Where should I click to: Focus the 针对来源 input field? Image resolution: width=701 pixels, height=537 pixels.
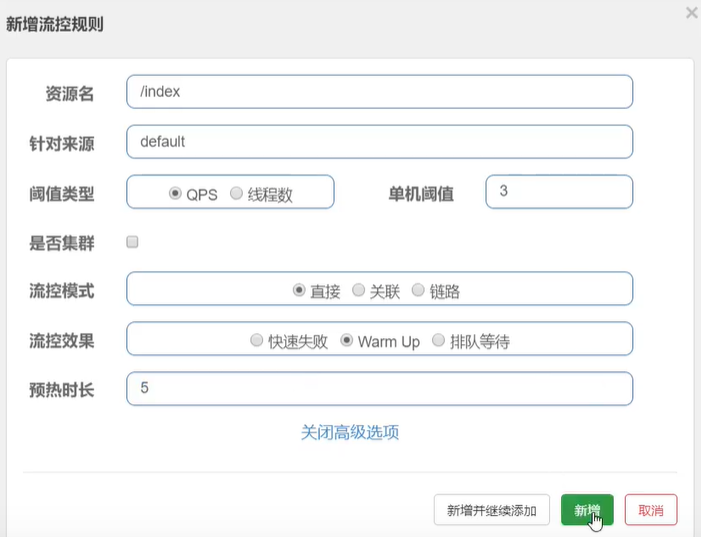[380, 142]
